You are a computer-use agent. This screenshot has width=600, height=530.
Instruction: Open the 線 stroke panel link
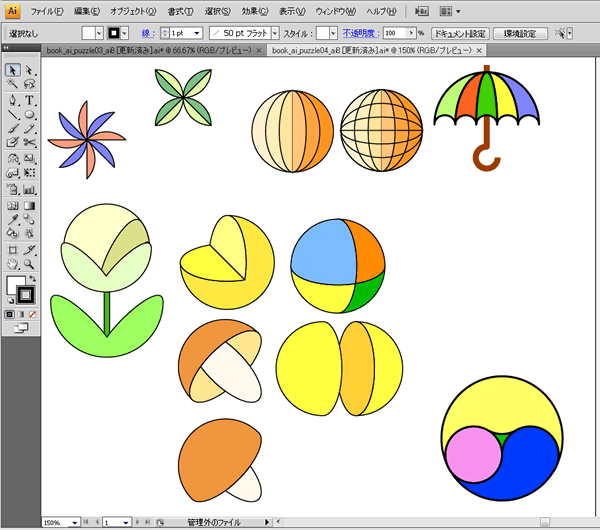(148, 33)
